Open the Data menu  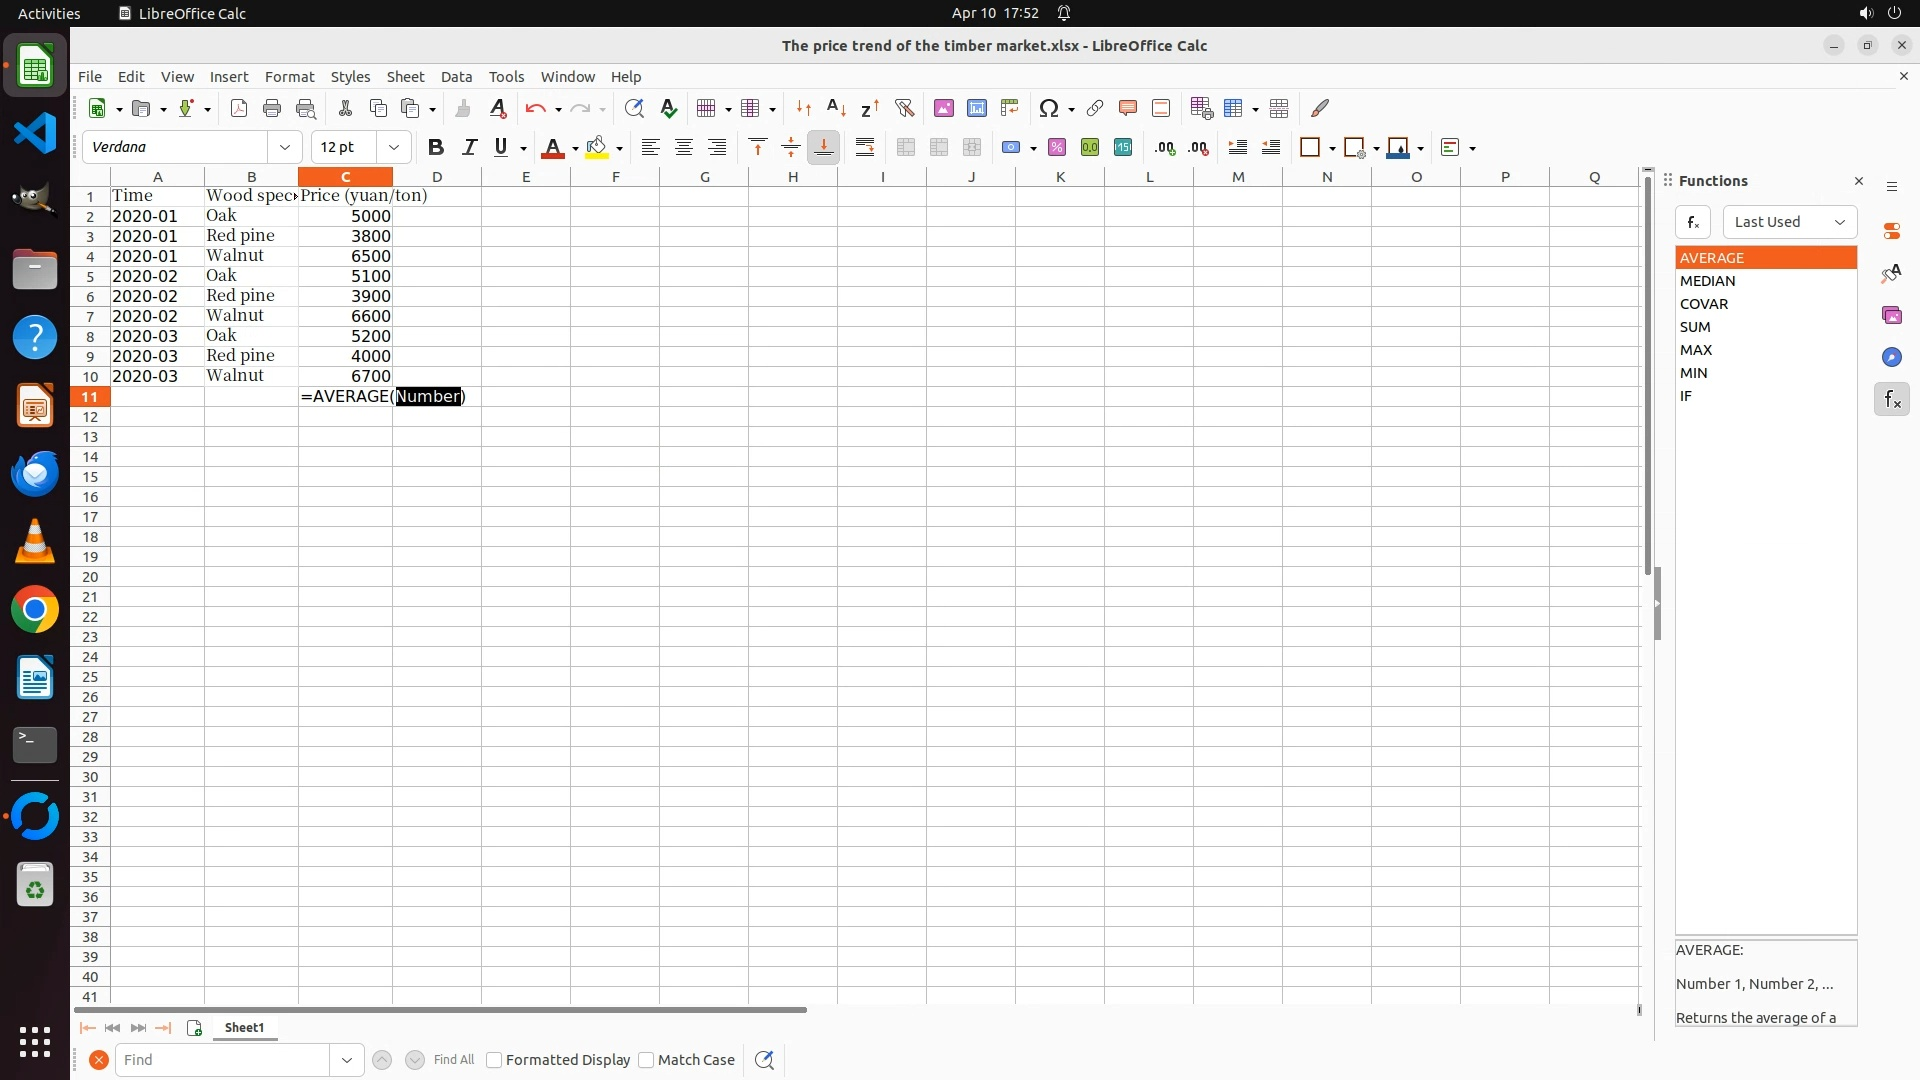pos(456,76)
